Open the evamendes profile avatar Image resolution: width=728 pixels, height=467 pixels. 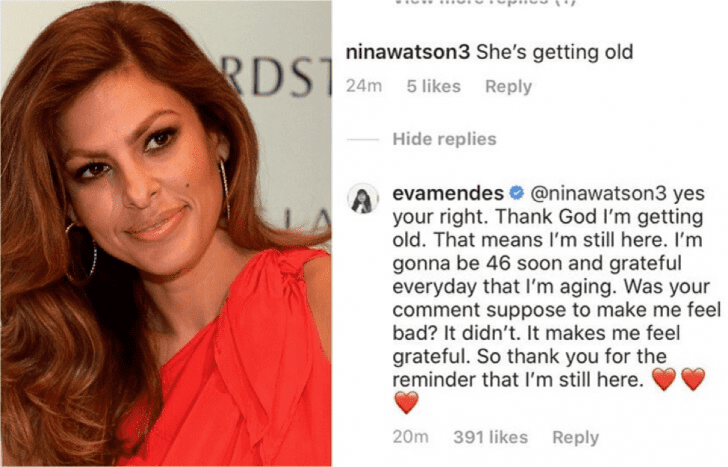point(363,198)
